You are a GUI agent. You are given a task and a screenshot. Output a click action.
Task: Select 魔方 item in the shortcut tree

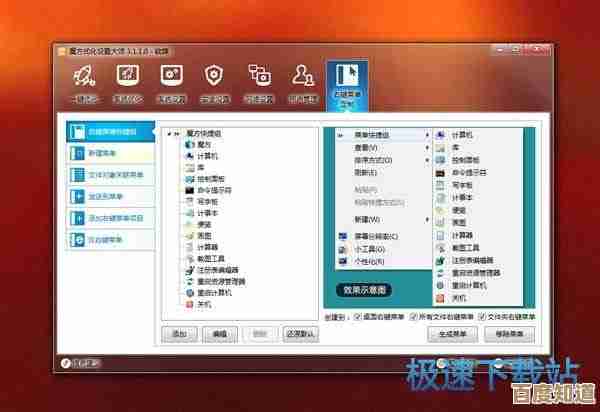198,145
